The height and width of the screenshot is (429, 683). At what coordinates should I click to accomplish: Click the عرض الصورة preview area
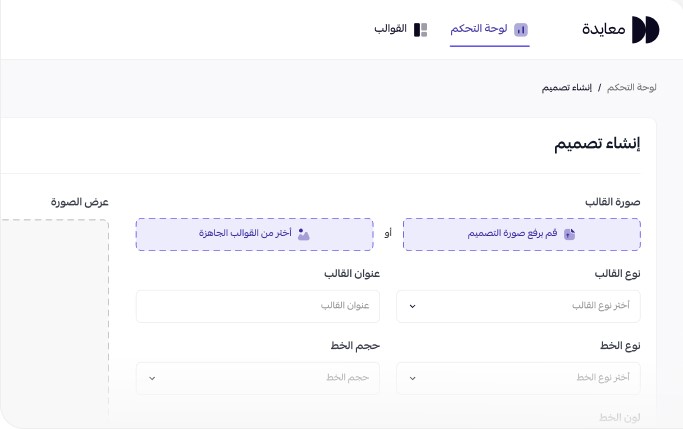click(x=54, y=320)
